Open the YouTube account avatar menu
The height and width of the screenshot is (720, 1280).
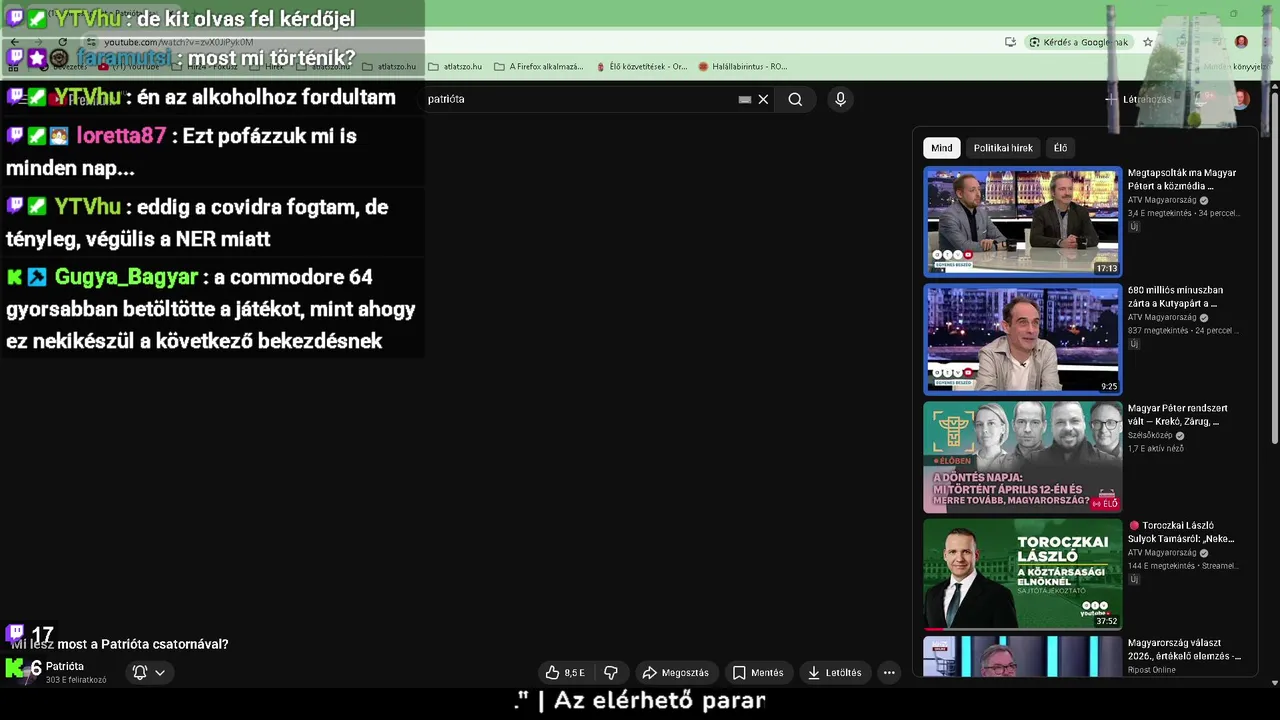tap(1241, 99)
